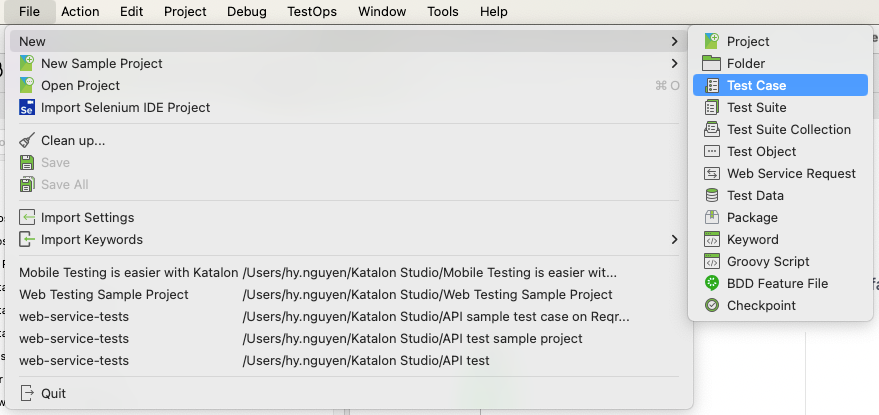
Task: Open the Tools menu
Action: (443, 11)
